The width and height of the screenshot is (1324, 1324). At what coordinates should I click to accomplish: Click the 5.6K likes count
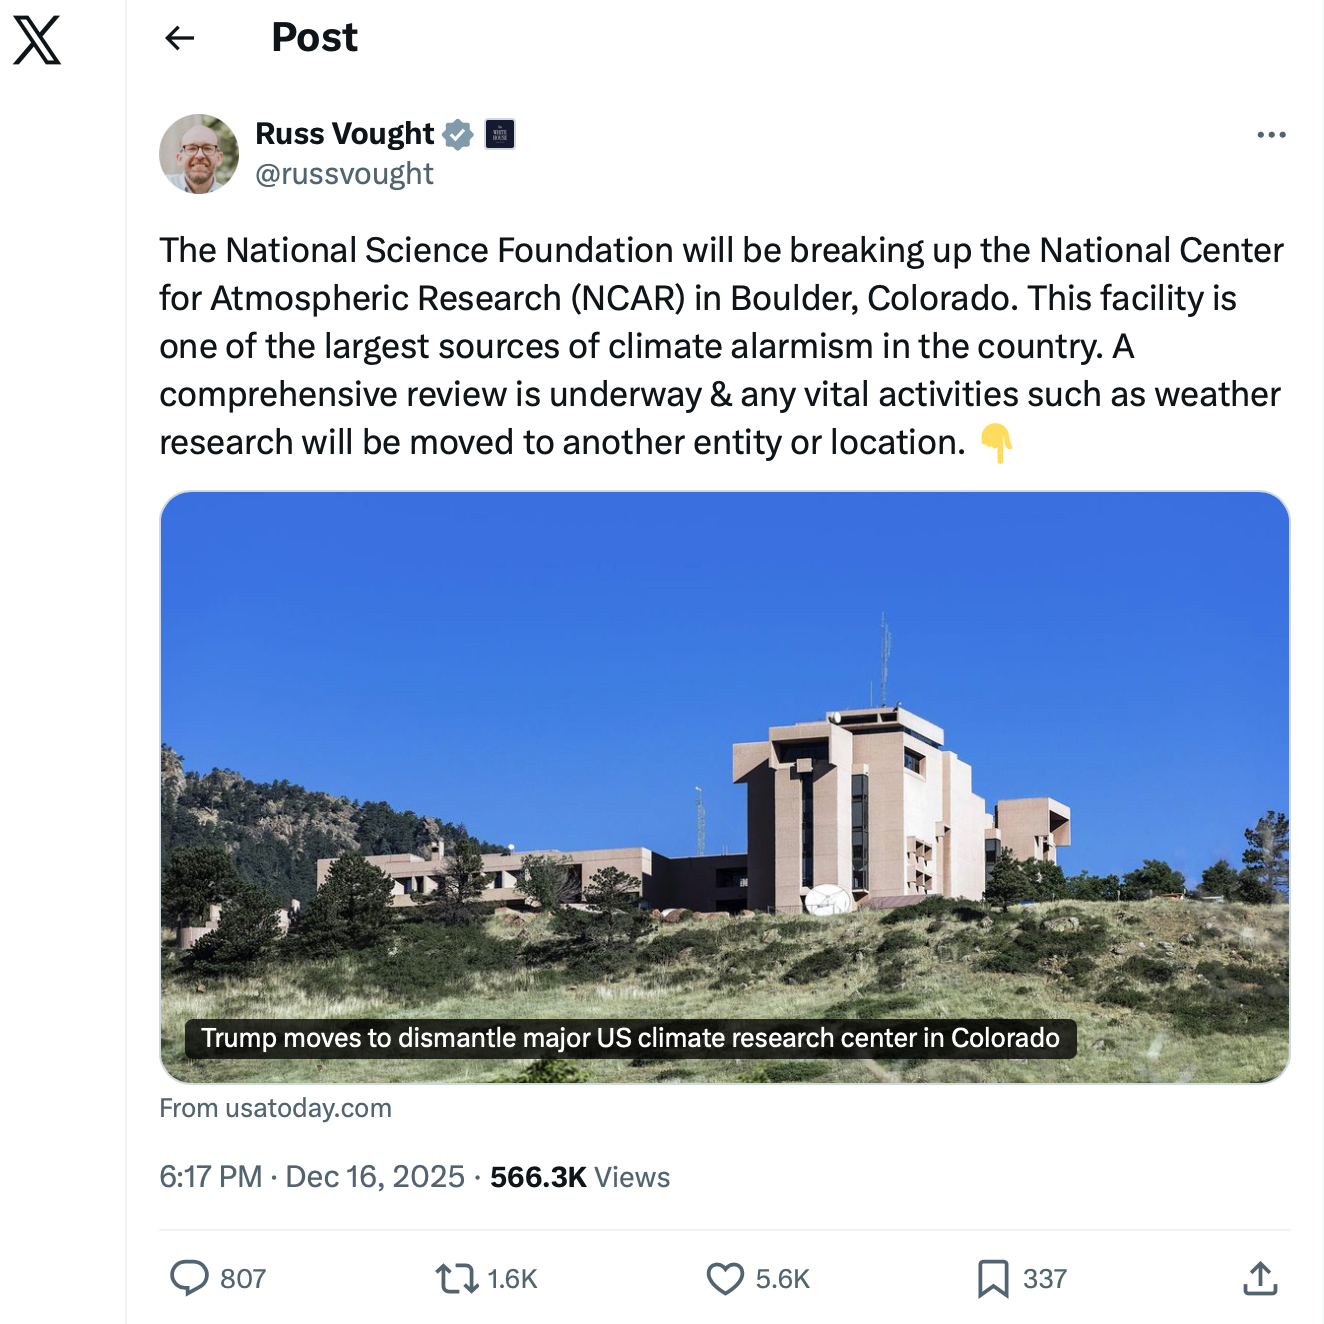tap(782, 1279)
